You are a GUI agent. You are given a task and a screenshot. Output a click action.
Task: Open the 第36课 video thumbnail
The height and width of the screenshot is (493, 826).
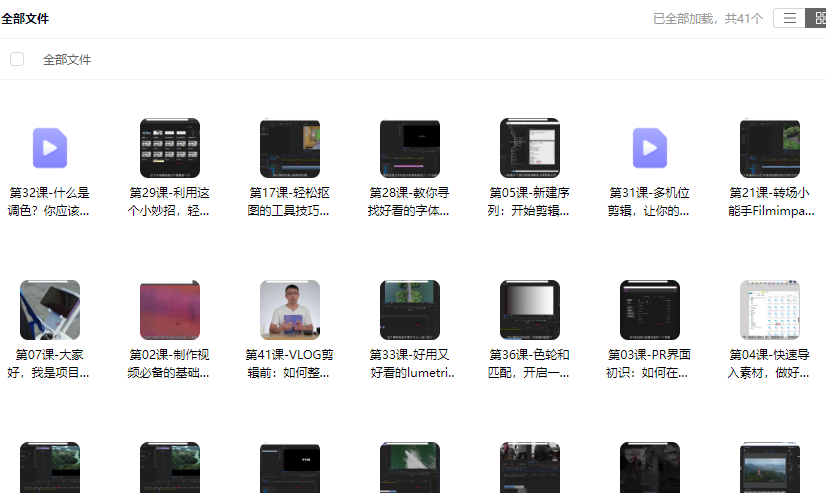pyautogui.click(x=530, y=310)
